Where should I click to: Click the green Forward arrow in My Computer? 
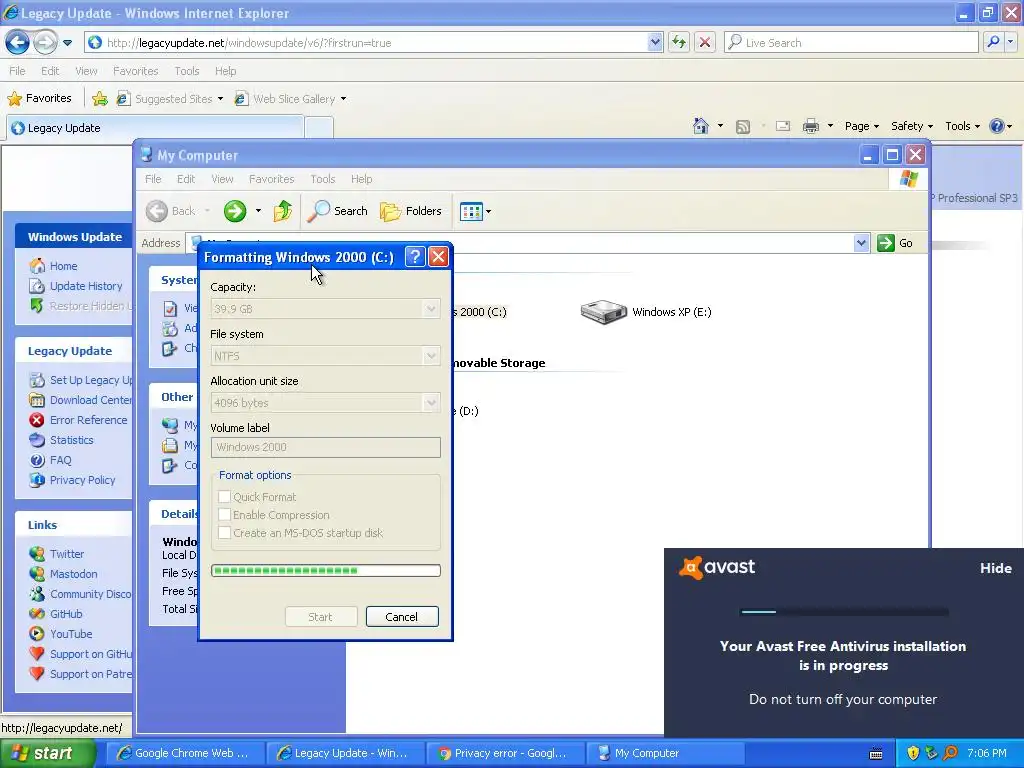click(x=235, y=211)
